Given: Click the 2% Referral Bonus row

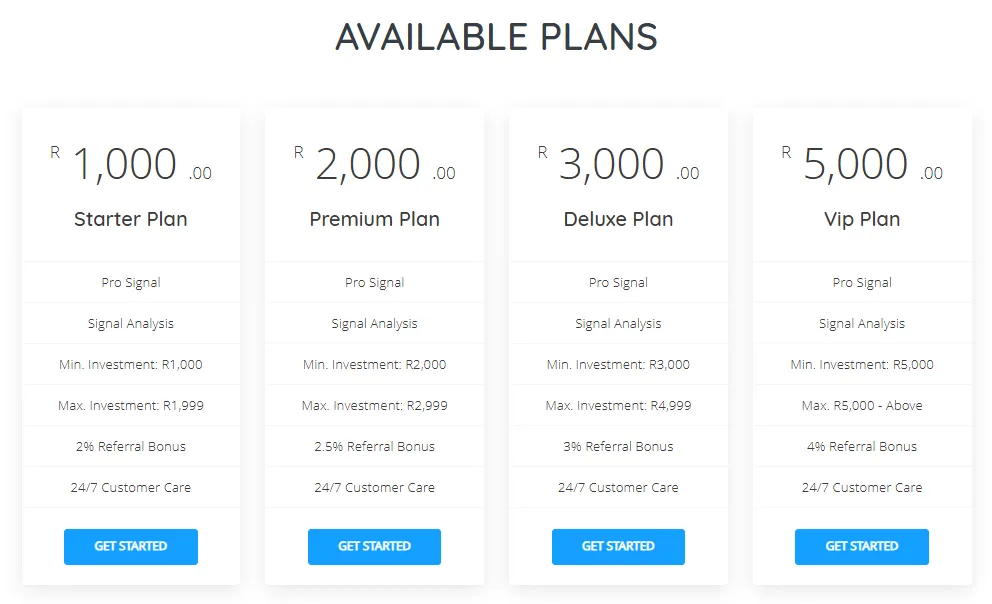Looking at the screenshot, I should [131, 446].
